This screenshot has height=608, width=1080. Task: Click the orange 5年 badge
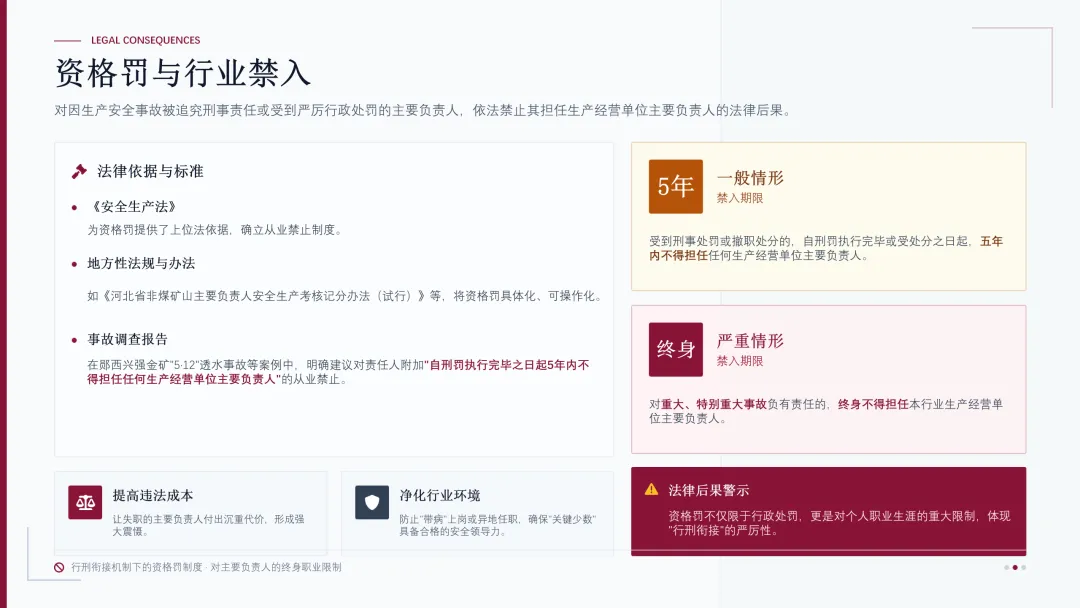(676, 187)
